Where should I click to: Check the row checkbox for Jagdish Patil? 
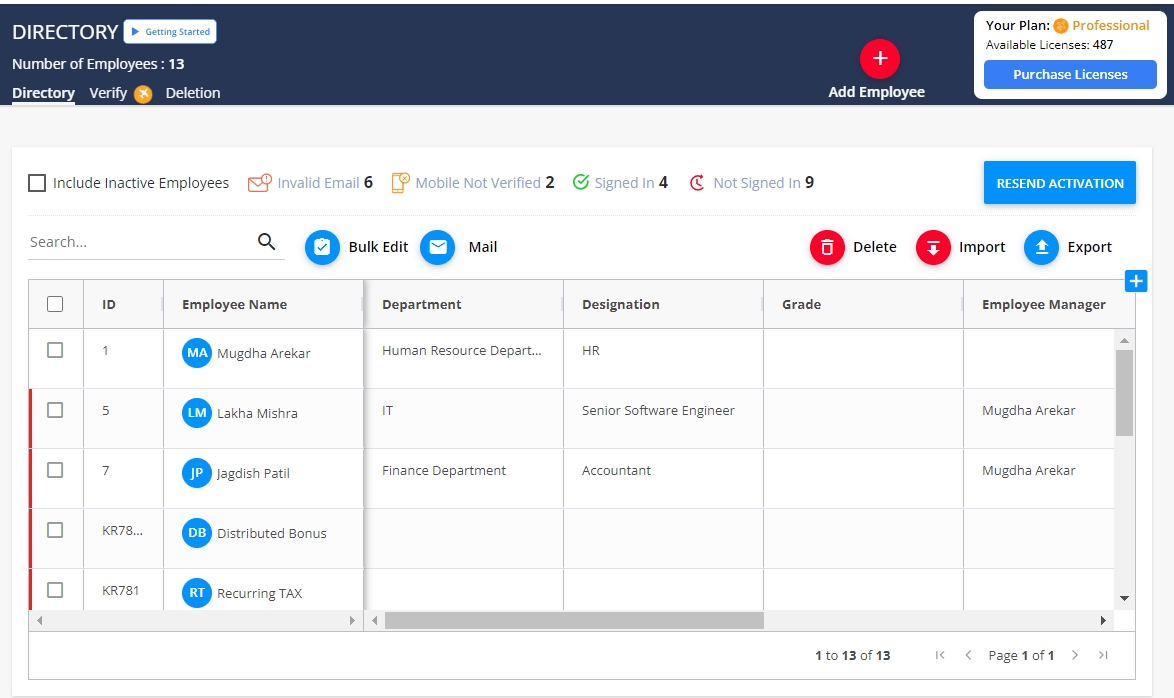point(55,470)
